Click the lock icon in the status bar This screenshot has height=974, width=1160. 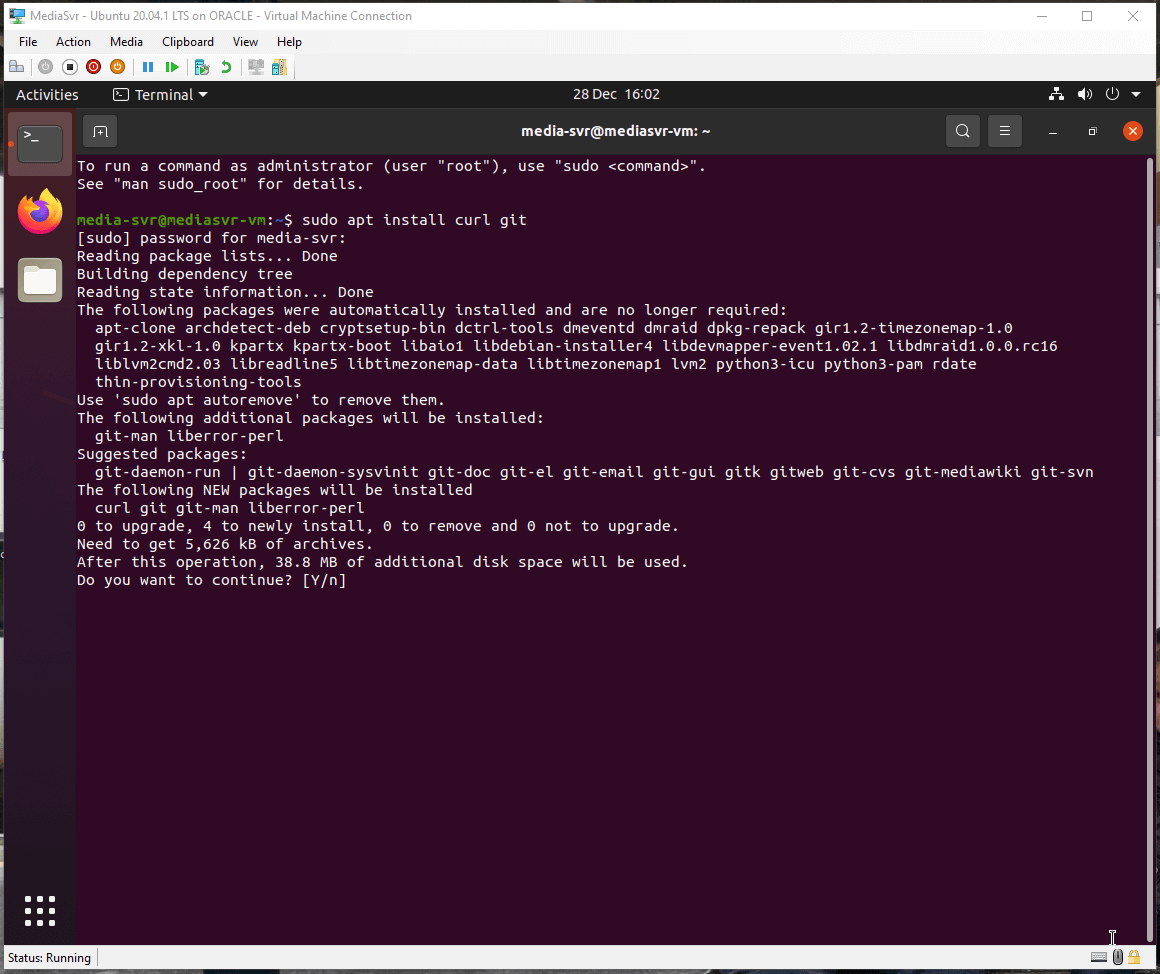(1134, 957)
